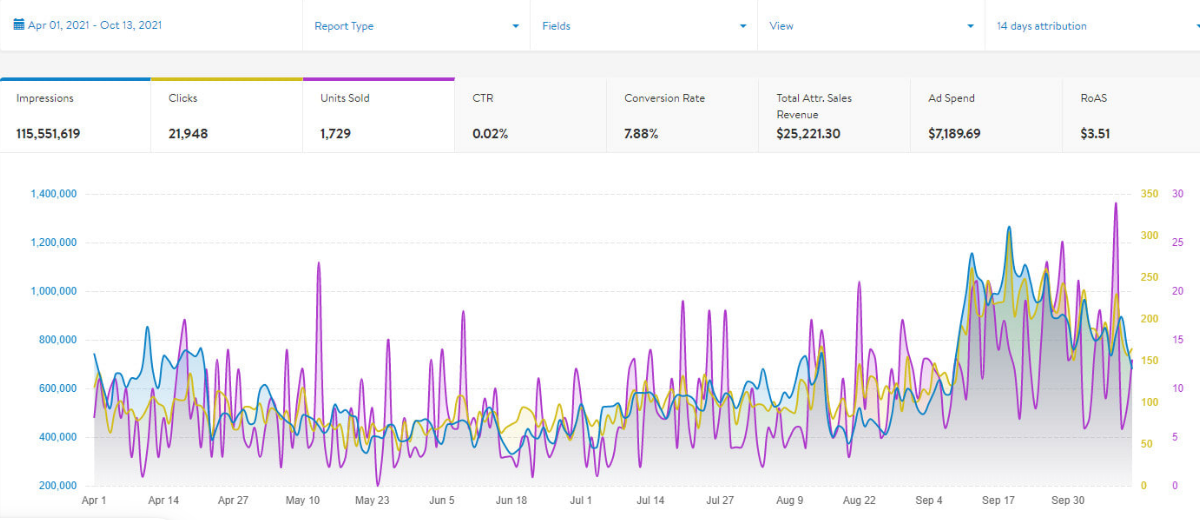Expand the View dropdown

coord(781,26)
